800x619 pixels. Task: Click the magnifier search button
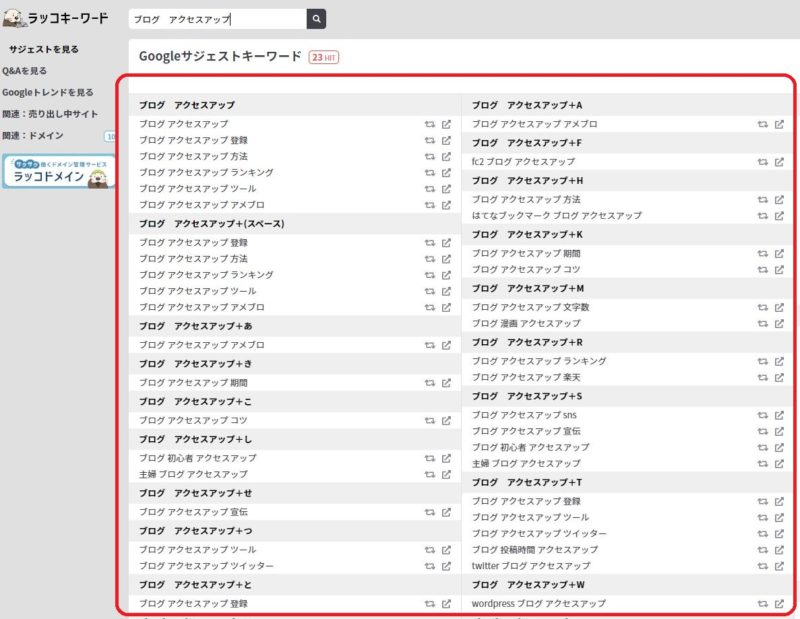316,19
